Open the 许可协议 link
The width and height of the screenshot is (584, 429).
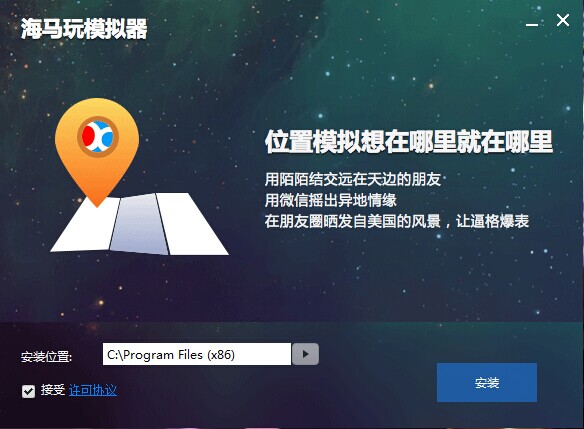coord(93,390)
